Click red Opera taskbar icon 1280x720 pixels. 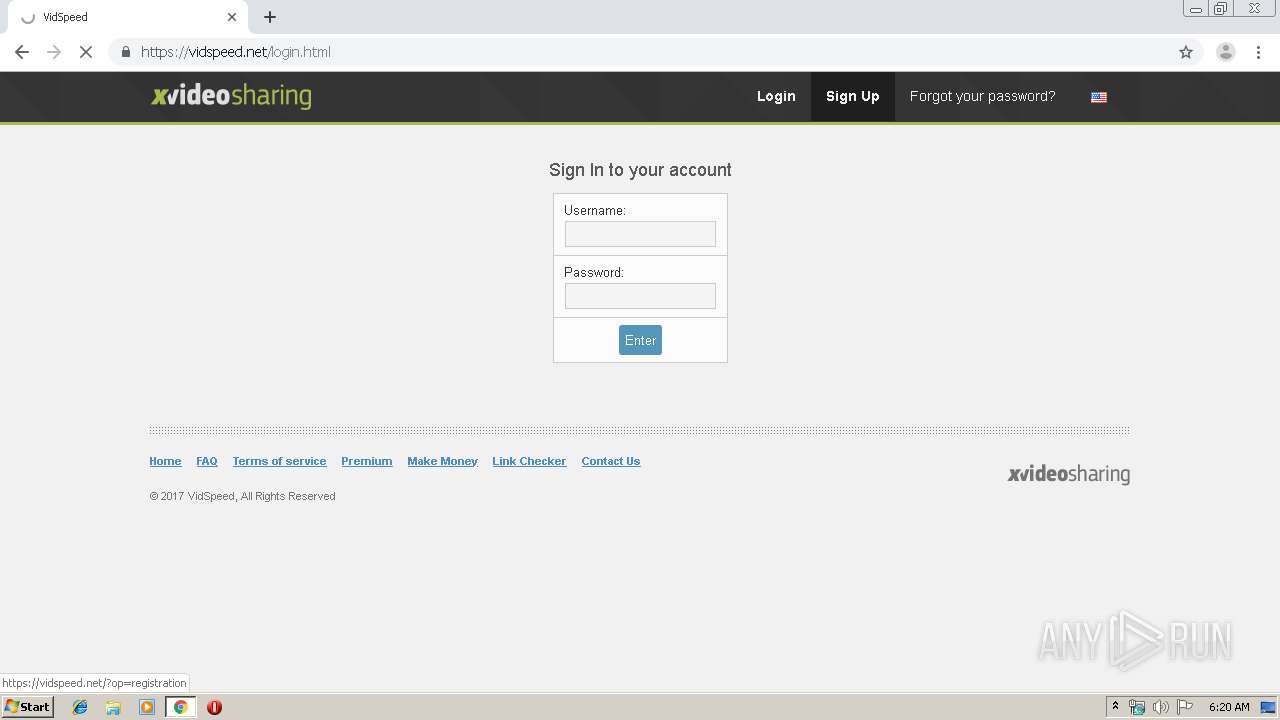pos(214,707)
